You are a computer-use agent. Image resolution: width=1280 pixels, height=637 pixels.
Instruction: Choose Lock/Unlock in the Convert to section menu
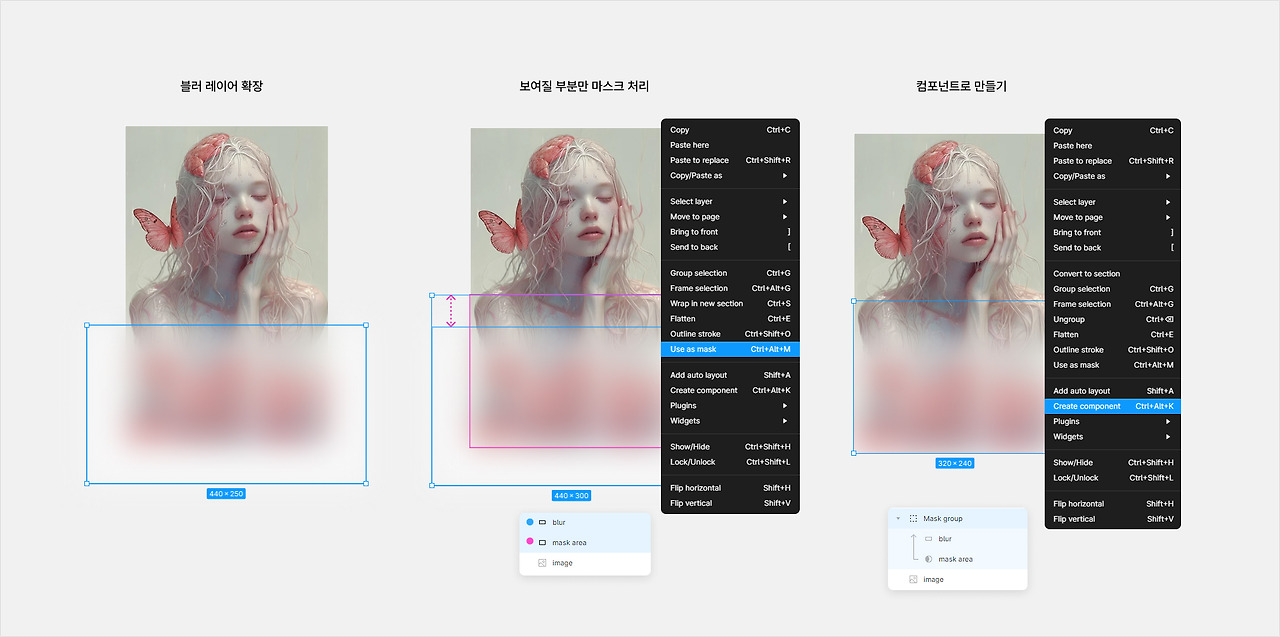tap(1113, 478)
